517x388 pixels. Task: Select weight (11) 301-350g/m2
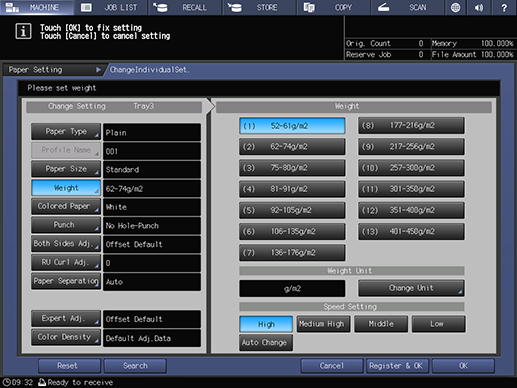pos(411,189)
